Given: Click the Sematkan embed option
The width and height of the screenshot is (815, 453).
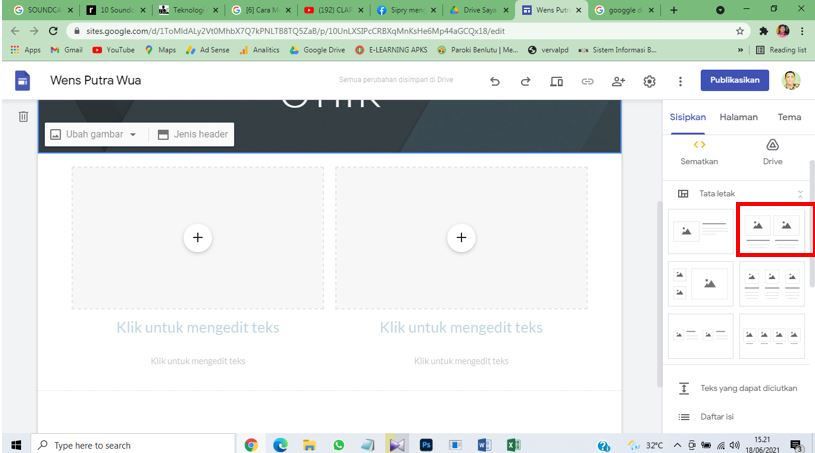Looking at the screenshot, I should pos(699,150).
